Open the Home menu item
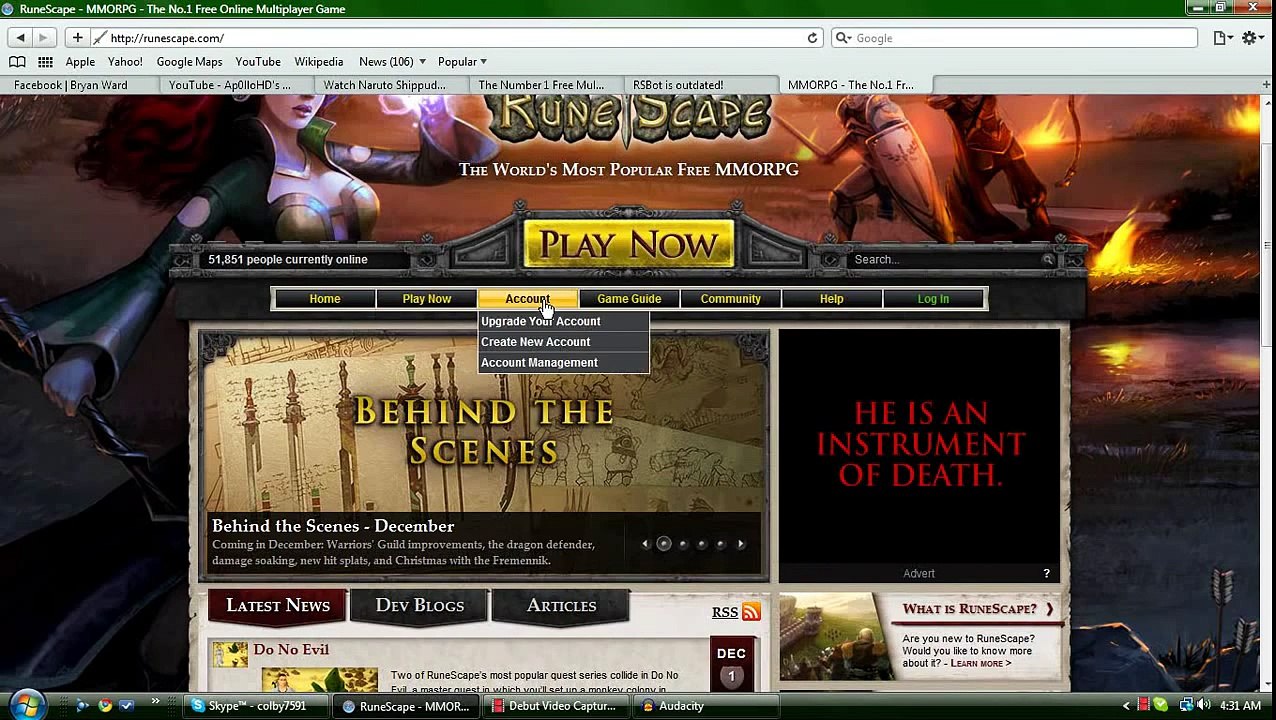The width and height of the screenshot is (1276, 720). click(325, 299)
